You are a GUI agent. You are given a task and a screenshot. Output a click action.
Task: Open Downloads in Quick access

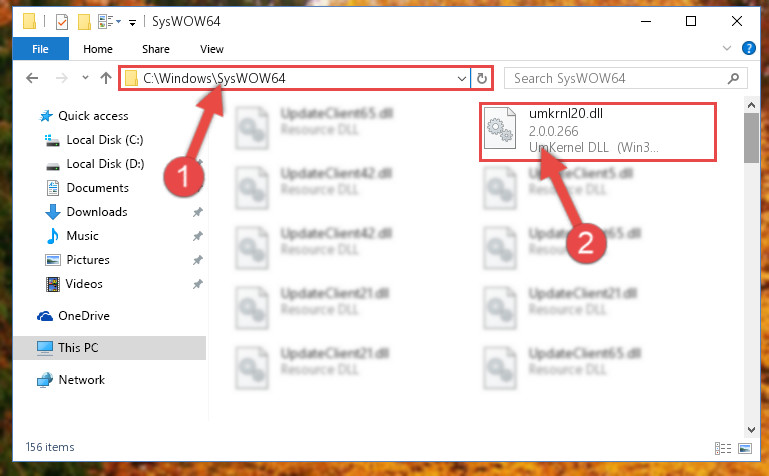click(97, 212)
